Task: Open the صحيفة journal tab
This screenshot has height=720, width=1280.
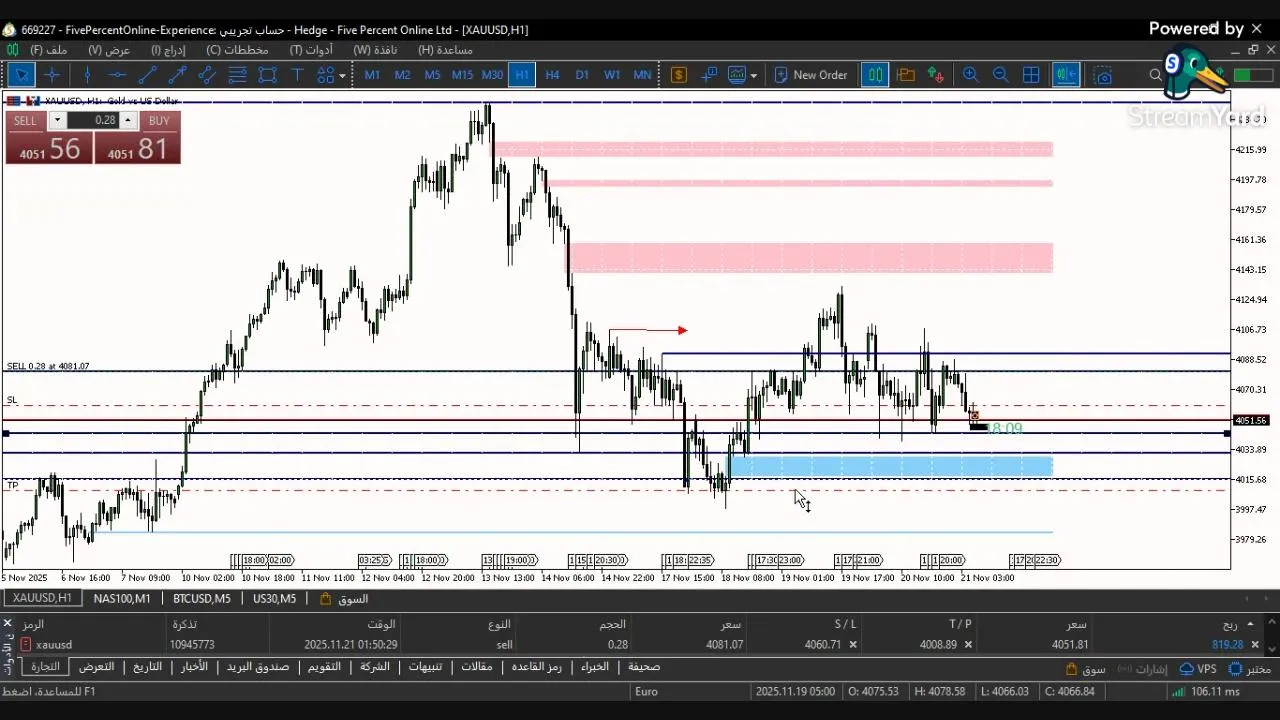Action: pyautogui.click(x=643, y=667)
